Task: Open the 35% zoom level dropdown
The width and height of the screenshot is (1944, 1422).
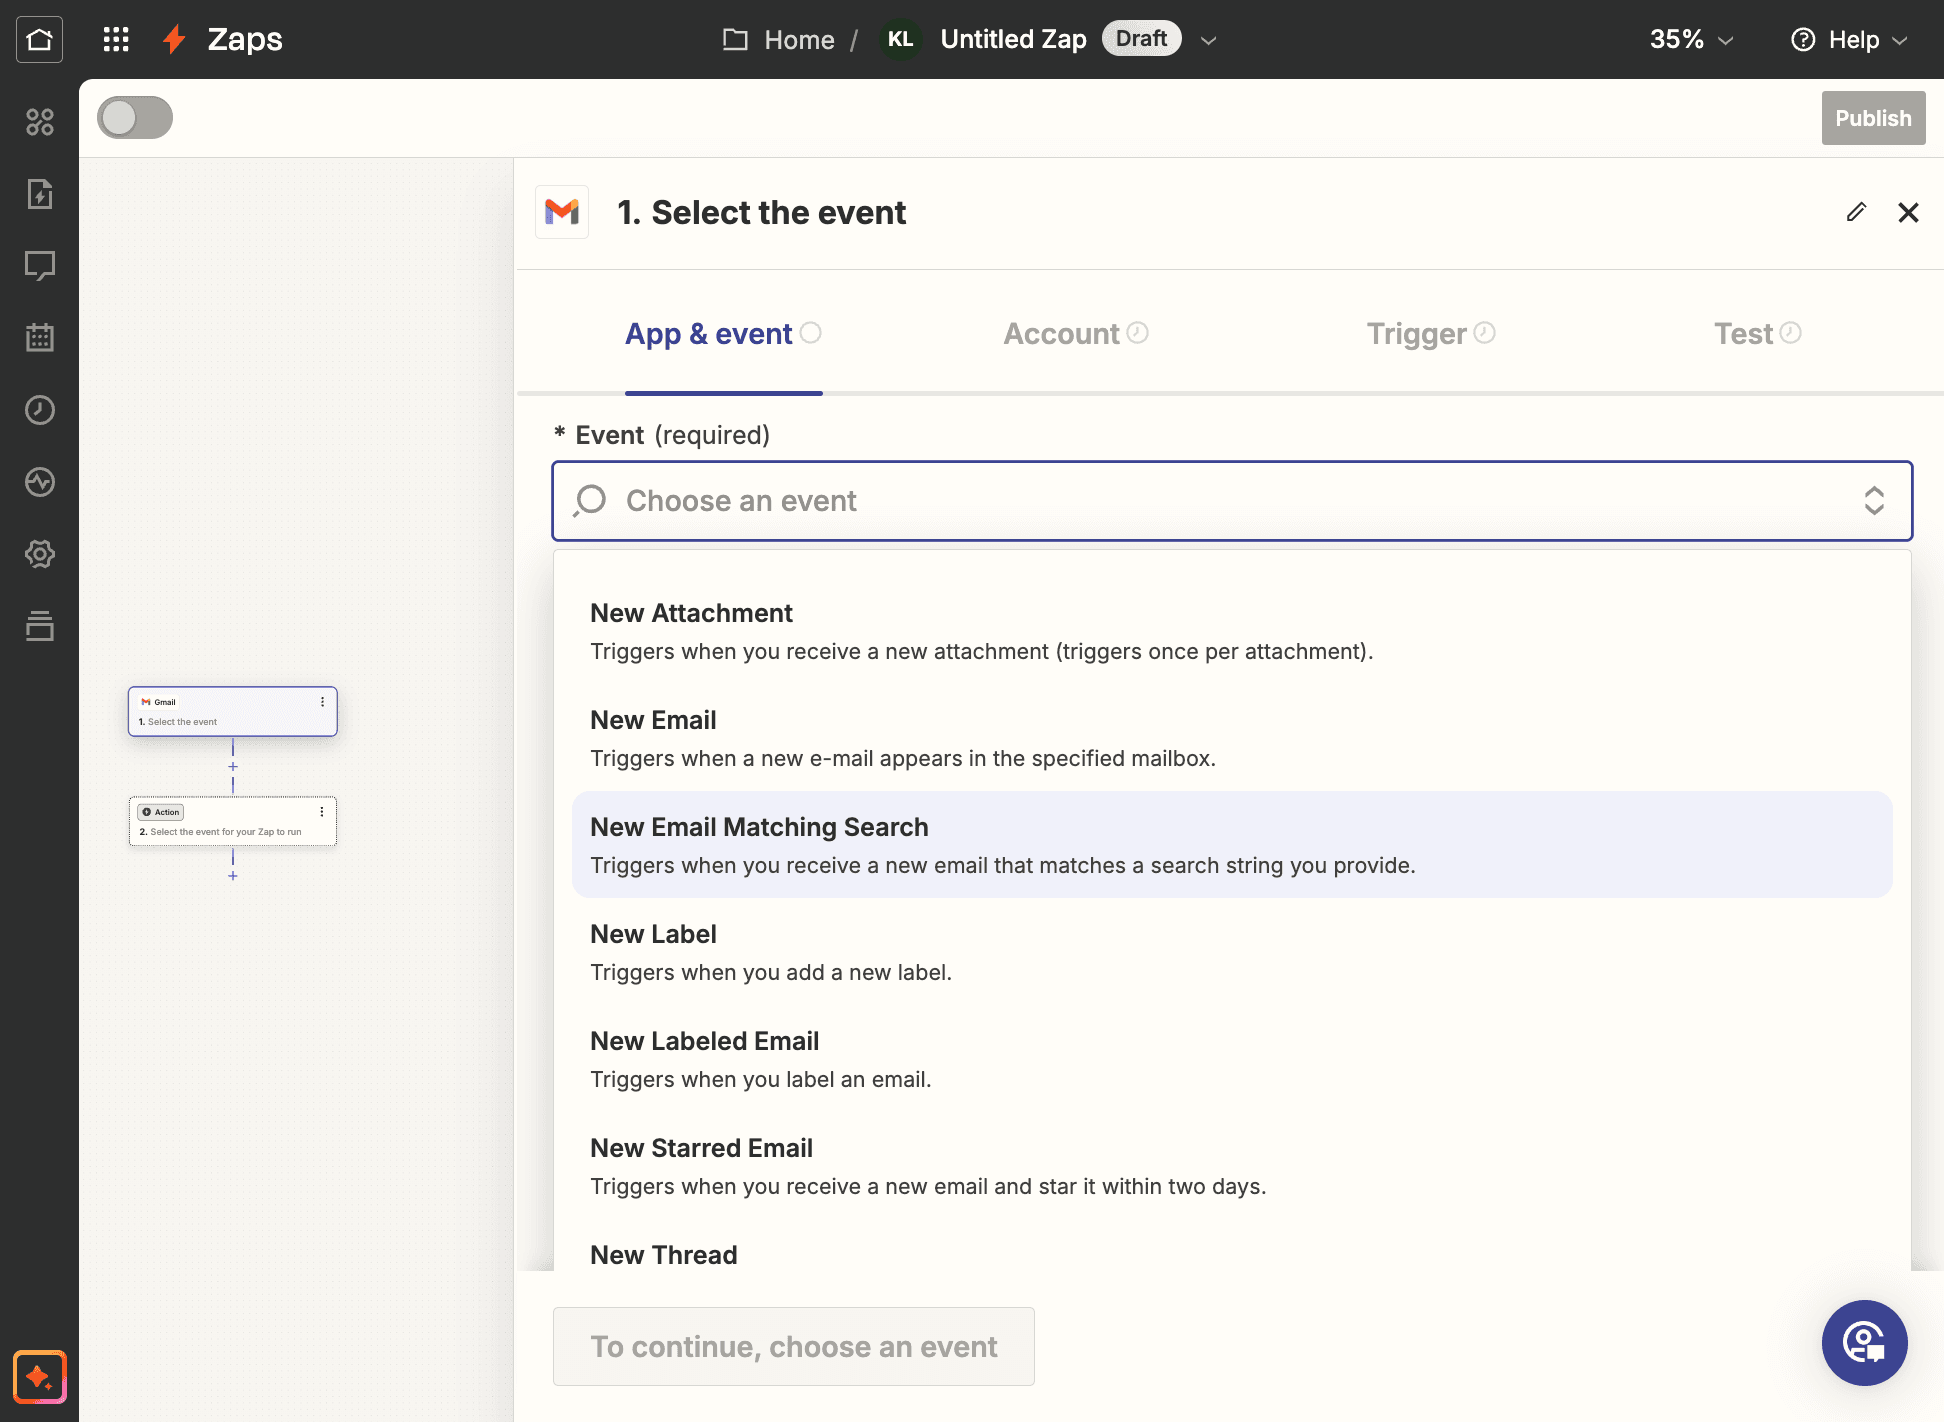Action: pos(1691,39)
